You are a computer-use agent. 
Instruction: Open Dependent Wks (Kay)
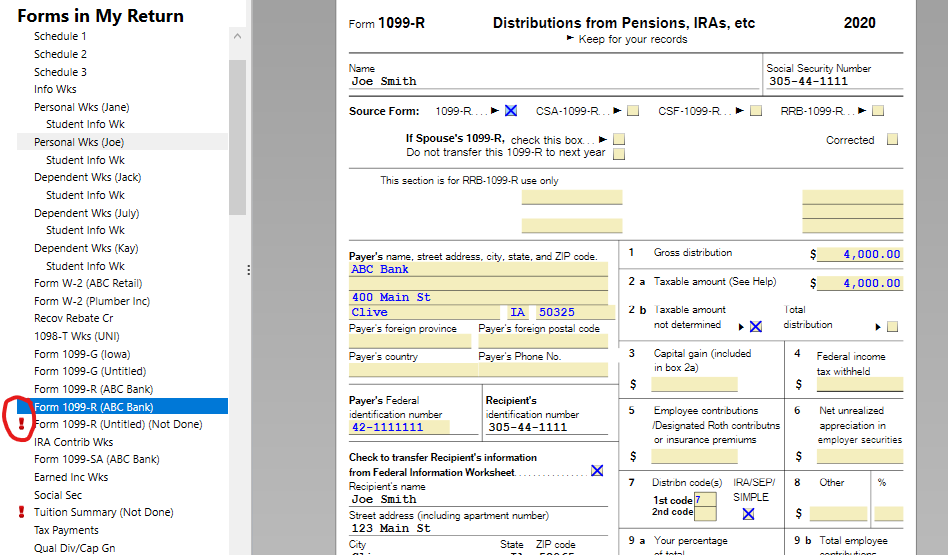(x=86, y=248)
